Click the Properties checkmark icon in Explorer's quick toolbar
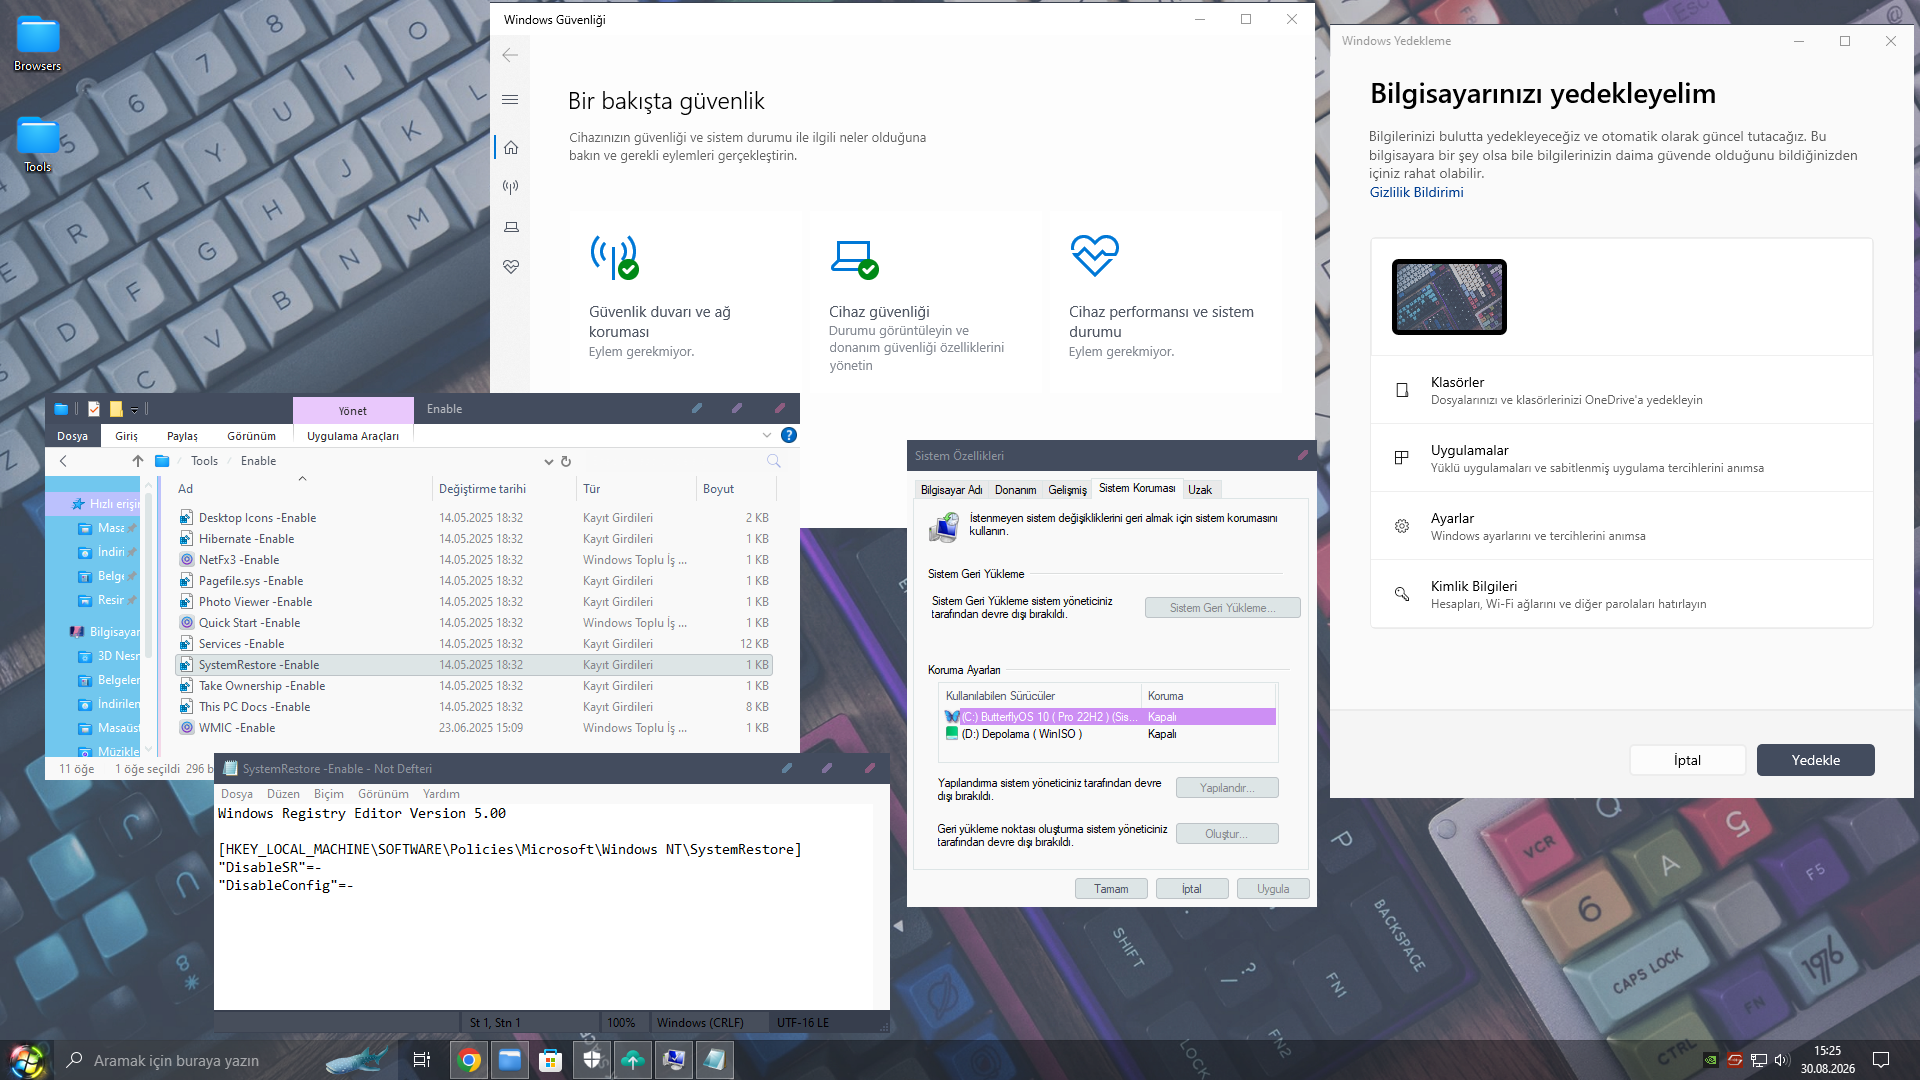The height and width of the screenshot is (1080, 1920). [94, 409]
